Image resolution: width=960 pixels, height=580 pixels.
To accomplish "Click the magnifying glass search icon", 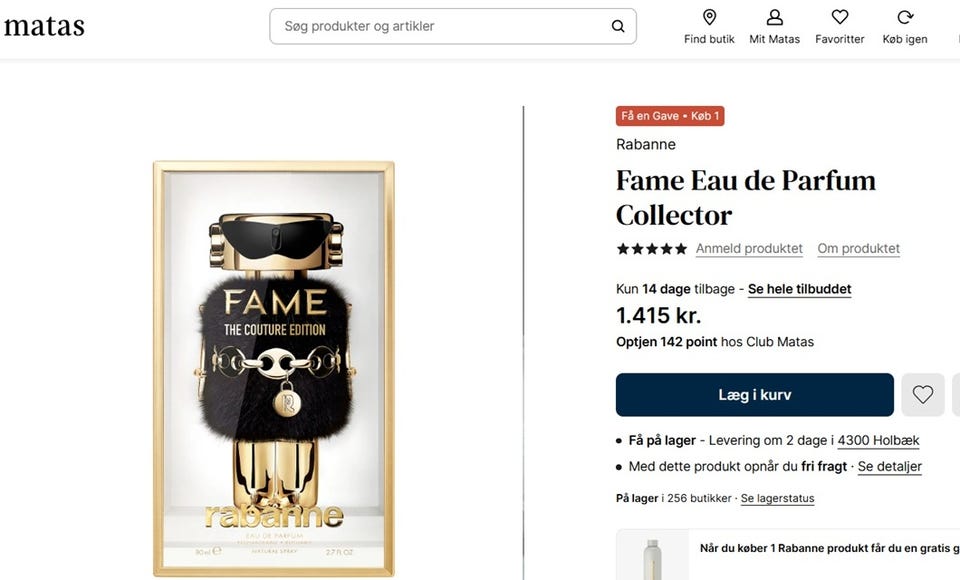I will click(x=618, y=26).
